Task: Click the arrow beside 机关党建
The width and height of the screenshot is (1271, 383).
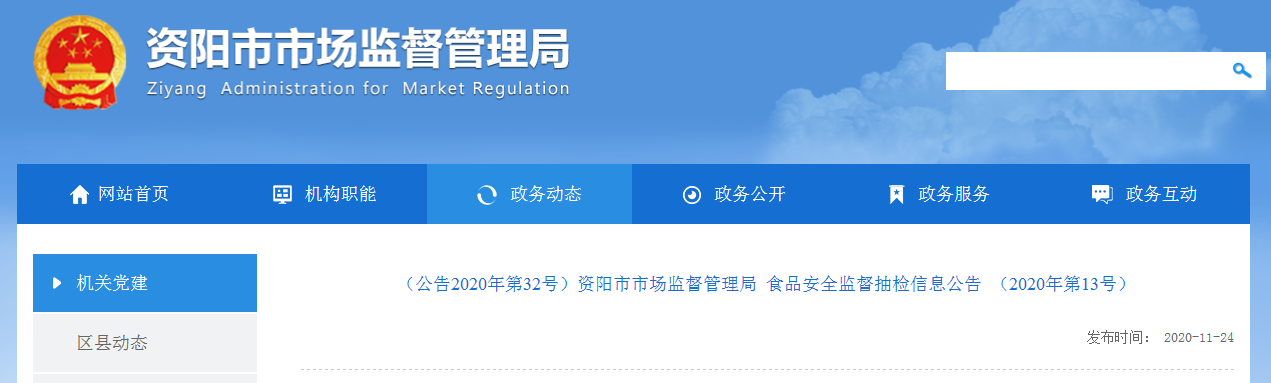Action: click(x=57, y=283)
